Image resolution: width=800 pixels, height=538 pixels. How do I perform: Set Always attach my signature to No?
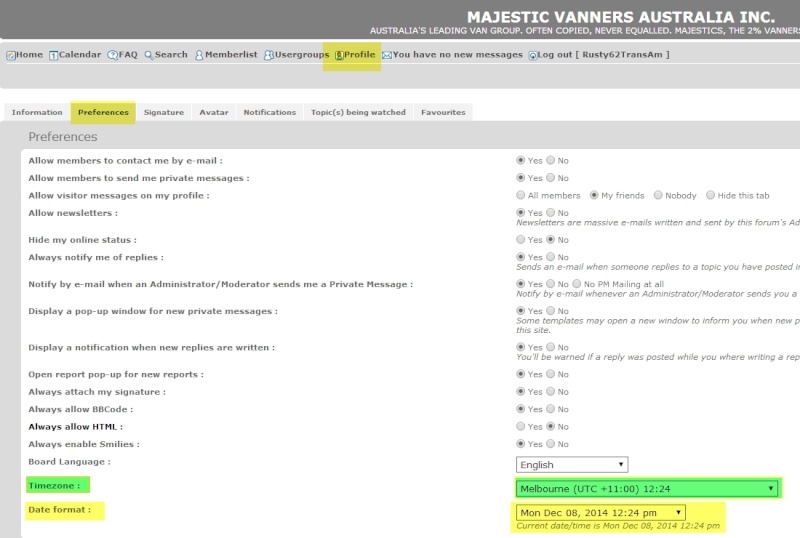tap(551, 392)
